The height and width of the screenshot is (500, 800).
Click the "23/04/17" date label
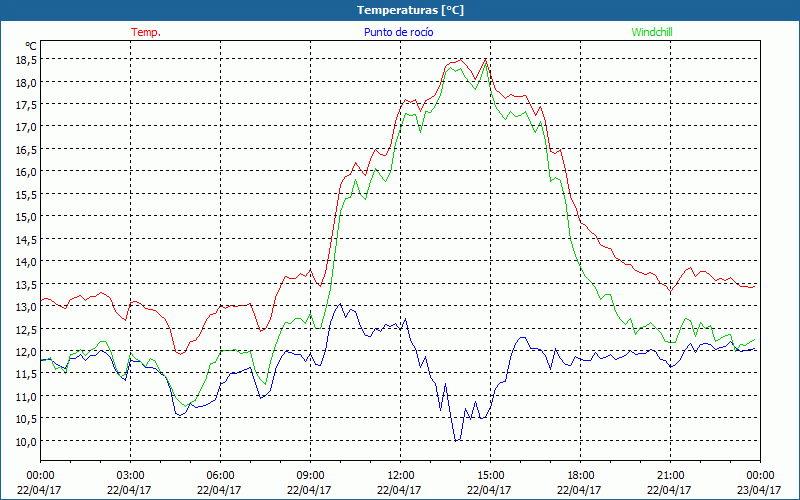(x=759, y=490)
